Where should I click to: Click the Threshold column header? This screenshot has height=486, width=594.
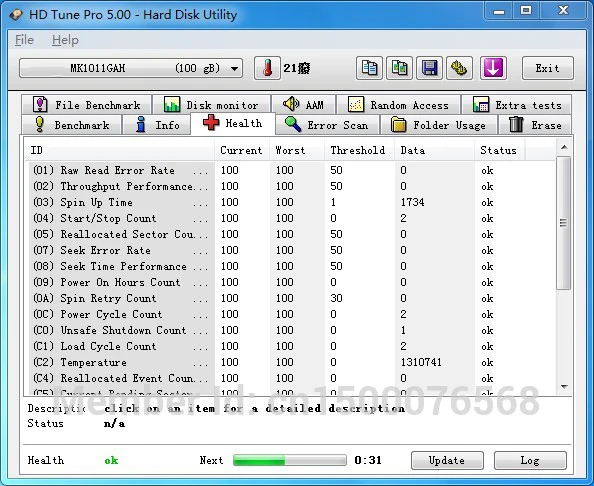[x=359, y=150]
